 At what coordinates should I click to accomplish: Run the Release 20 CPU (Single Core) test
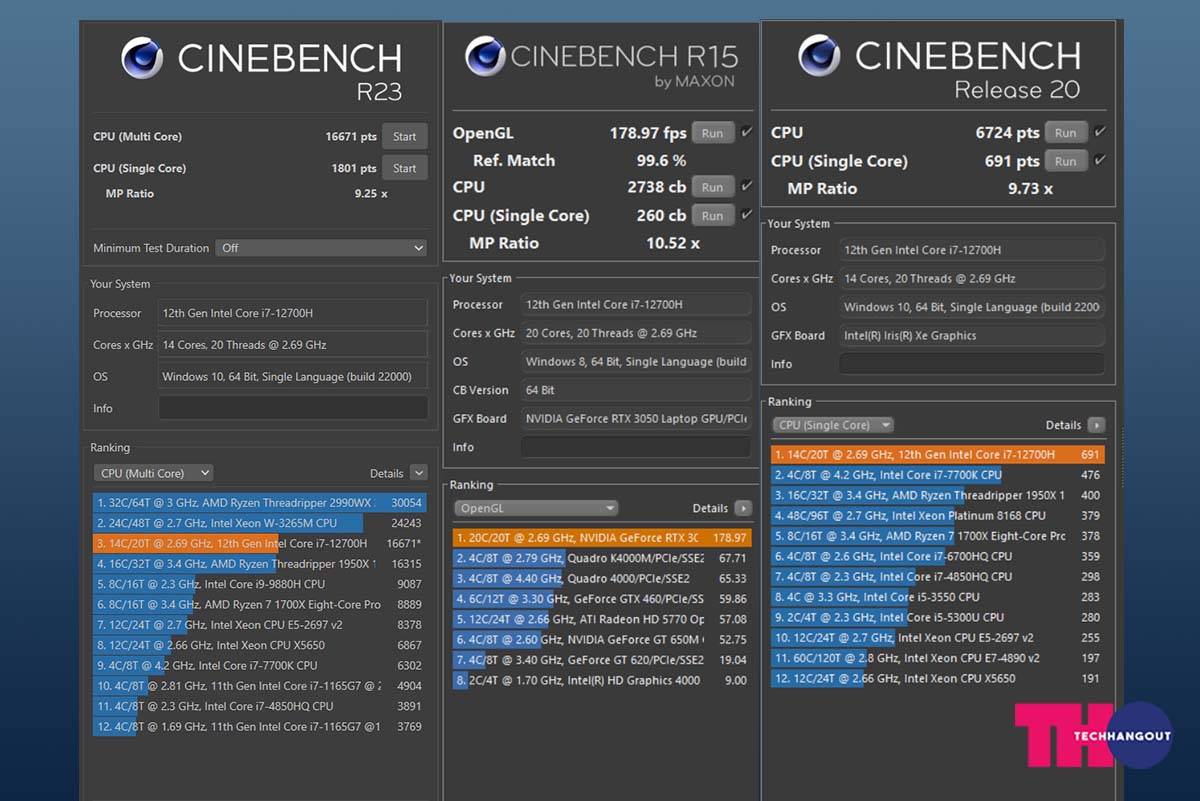click(1066, 161)
